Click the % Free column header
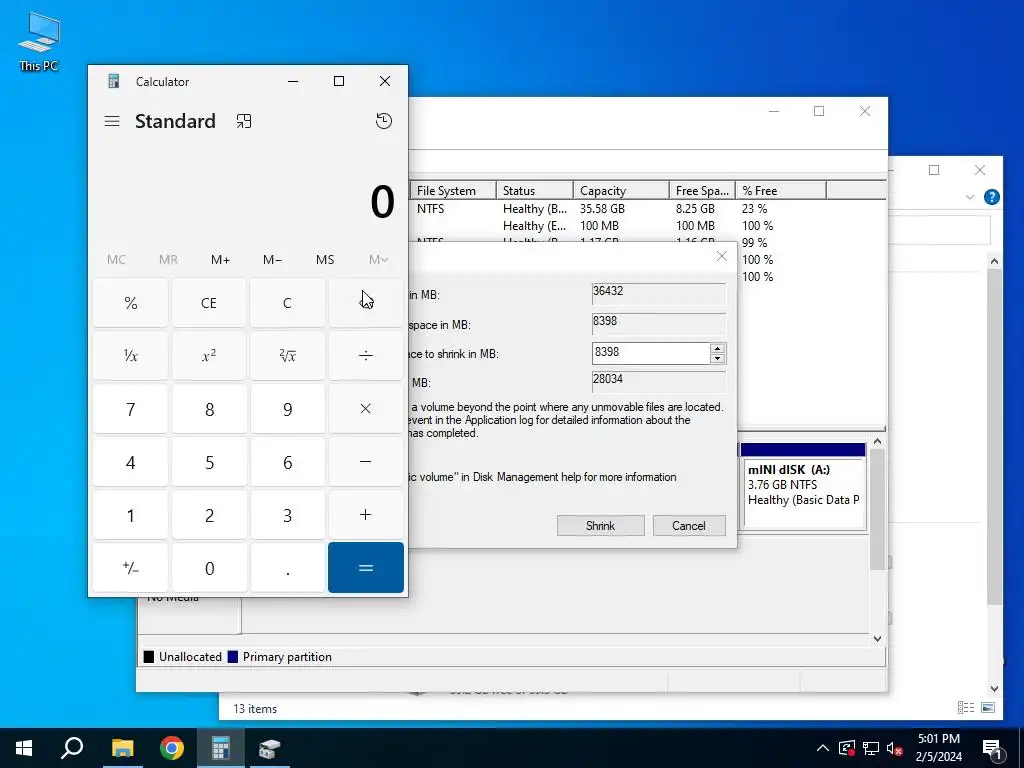 tap(781, 191)
